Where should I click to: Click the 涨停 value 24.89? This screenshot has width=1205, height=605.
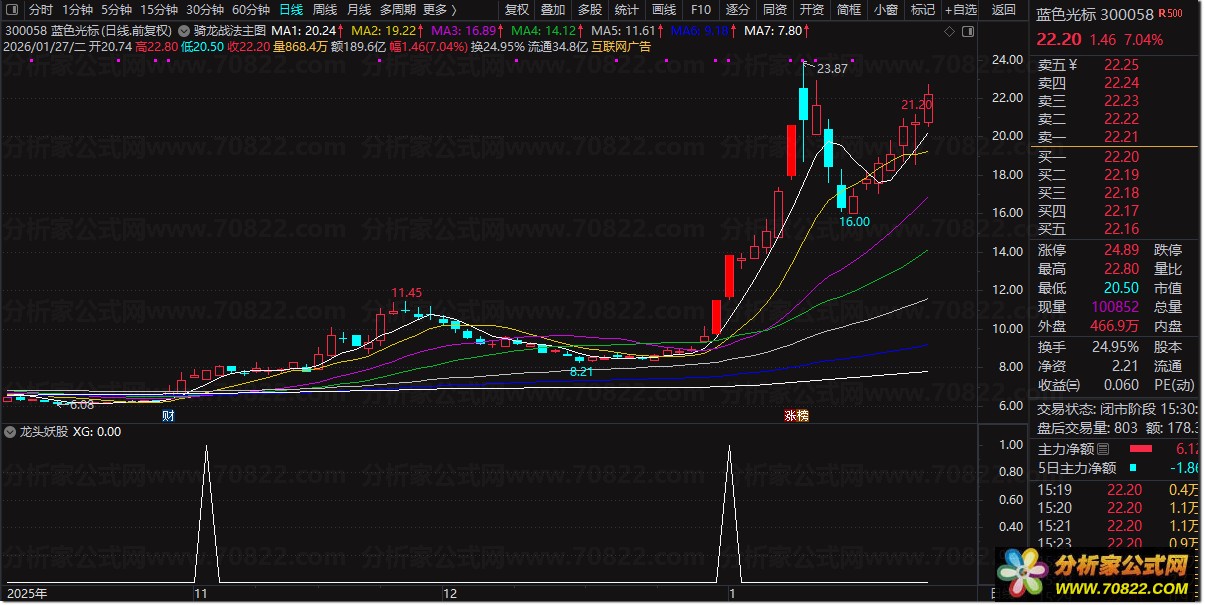pos(1121,250)
